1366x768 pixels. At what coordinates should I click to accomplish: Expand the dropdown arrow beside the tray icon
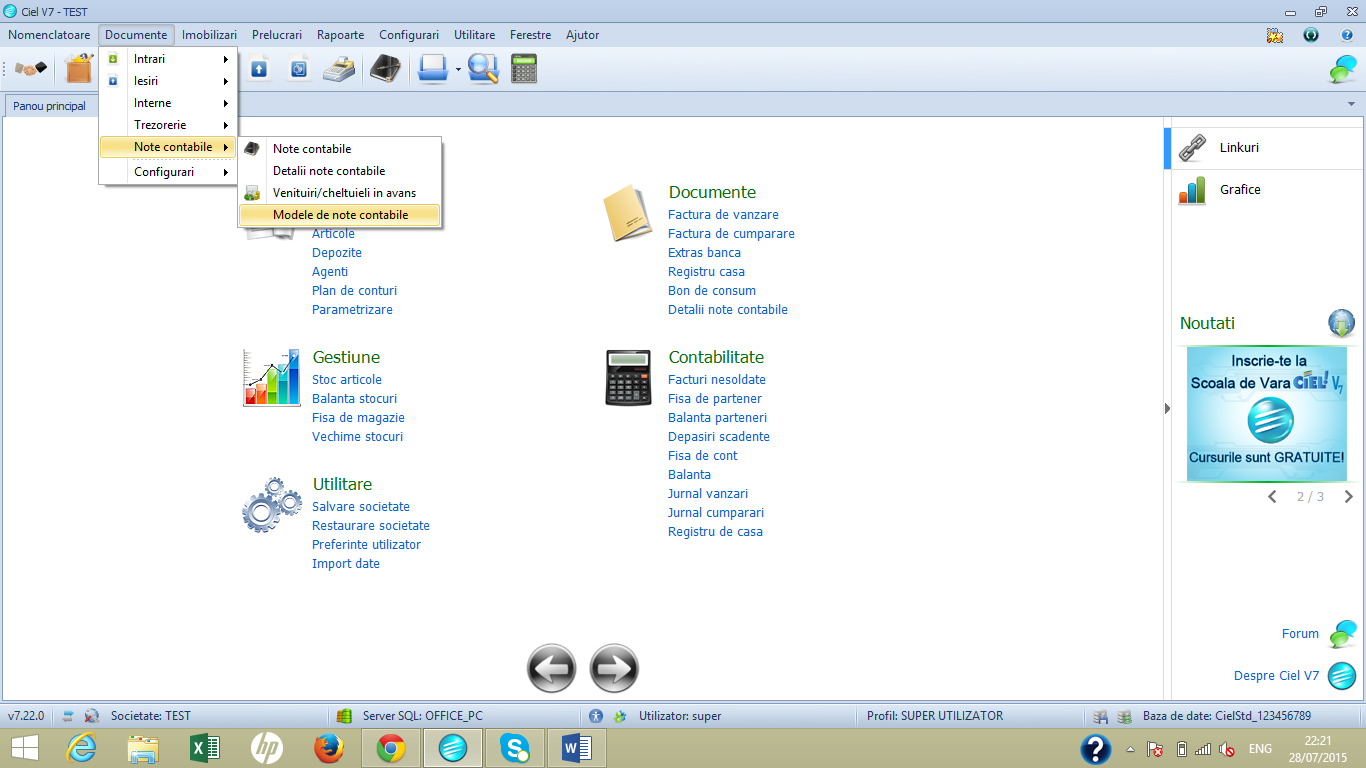[x=458, y=70]
